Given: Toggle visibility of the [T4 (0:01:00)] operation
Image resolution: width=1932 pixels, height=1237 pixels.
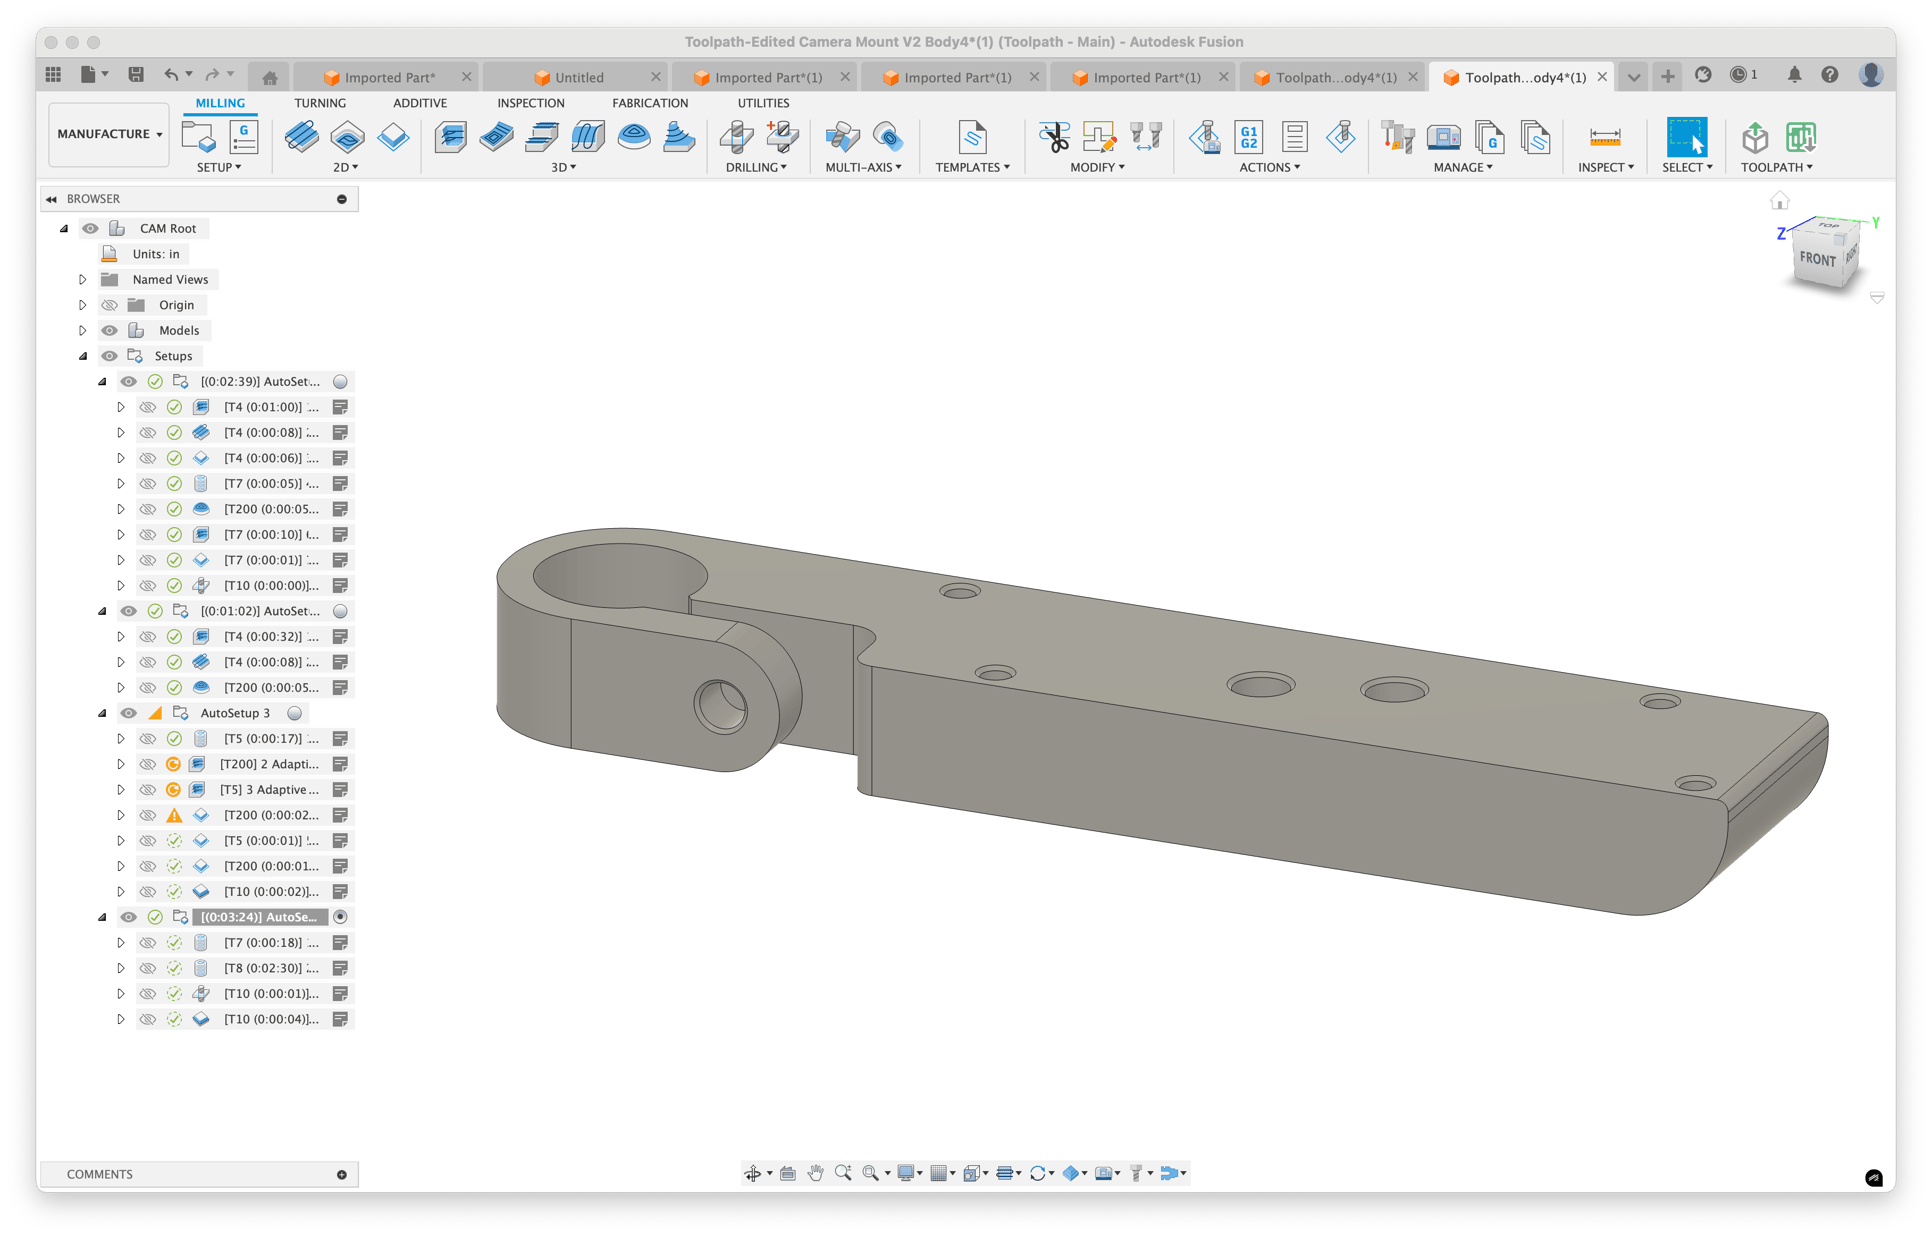Looking at the screenshot, I should (148, 407).
